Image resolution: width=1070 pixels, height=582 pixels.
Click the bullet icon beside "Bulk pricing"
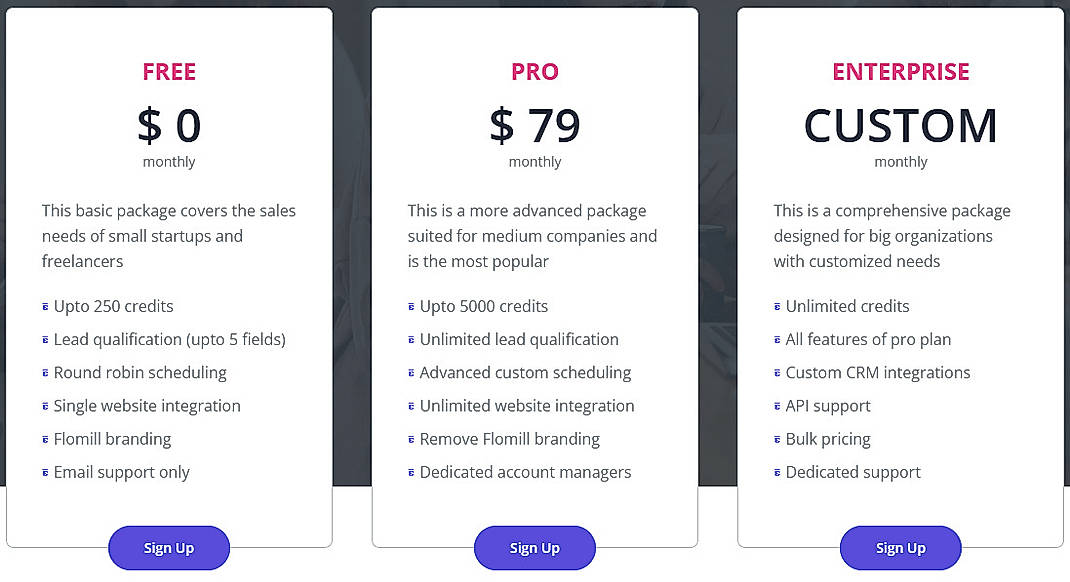[x=776, y=439]
